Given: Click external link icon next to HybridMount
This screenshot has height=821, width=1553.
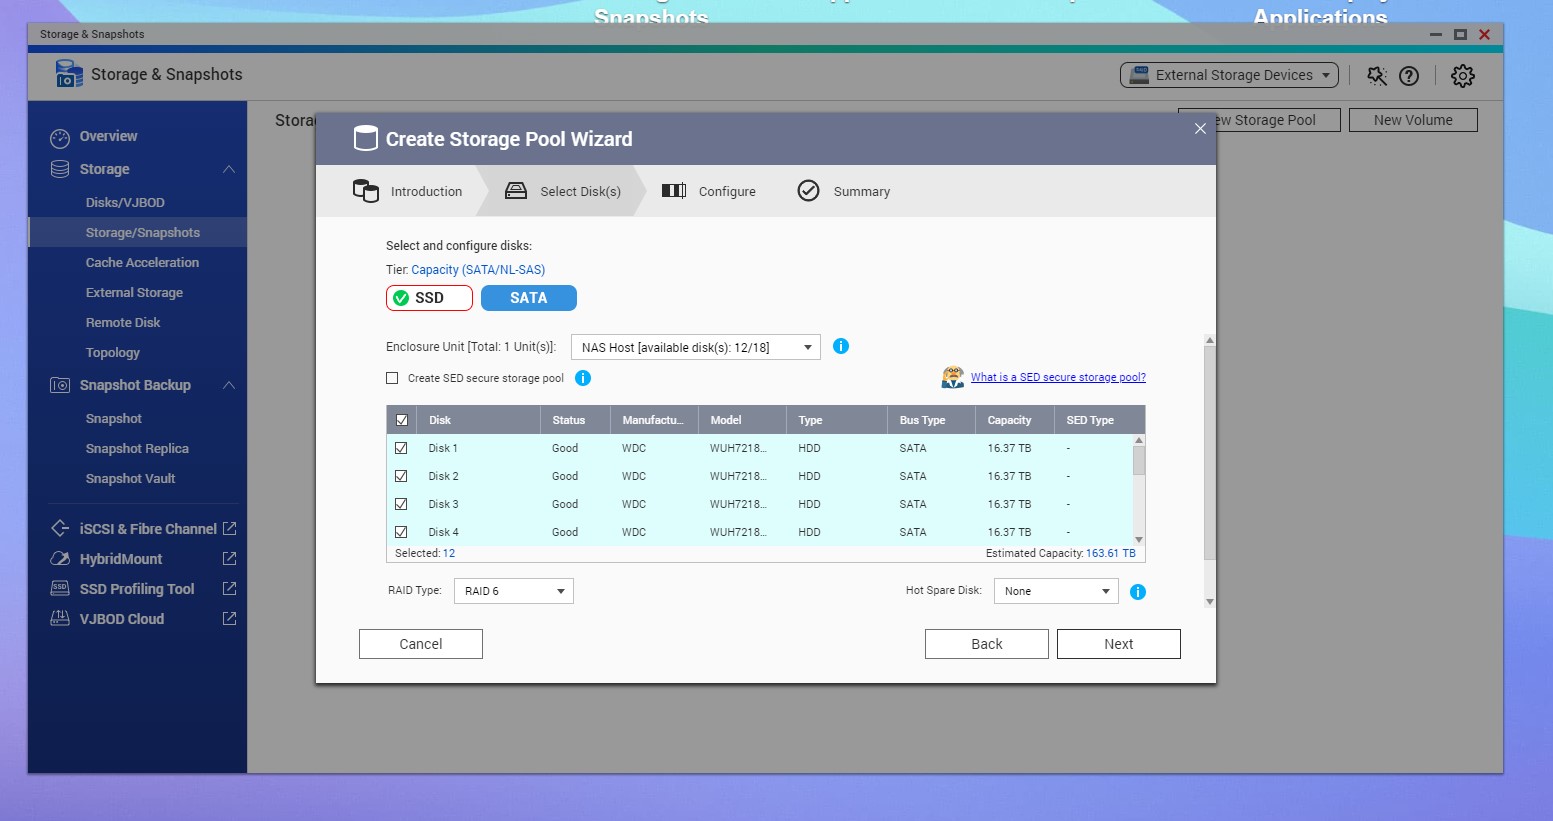Looking at the screenshot, I should pos(229,559).
